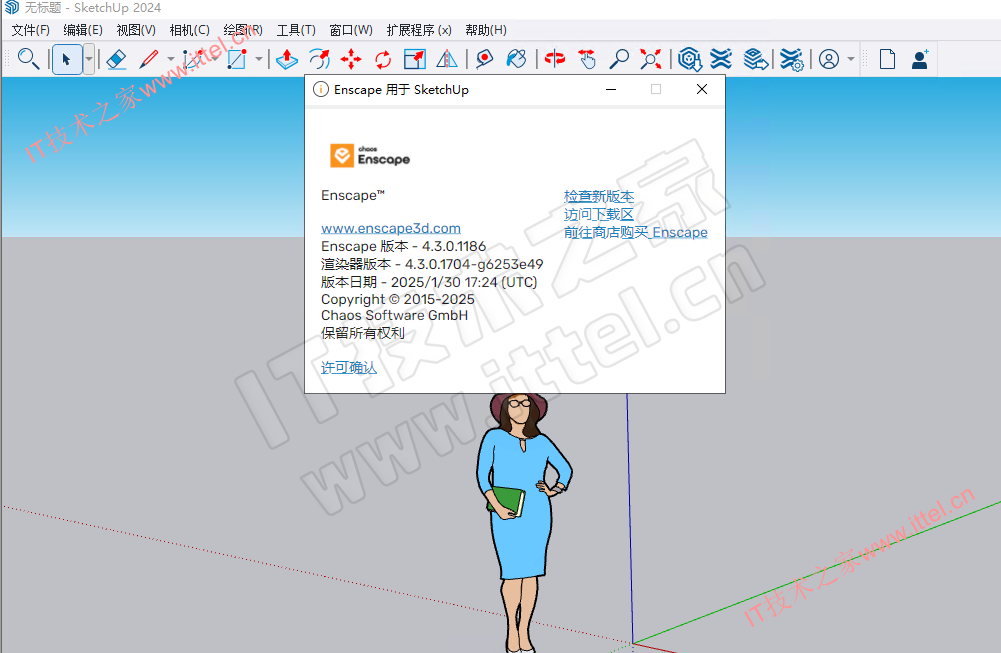Close the Enscape about dialog

(x=702, y=89)
